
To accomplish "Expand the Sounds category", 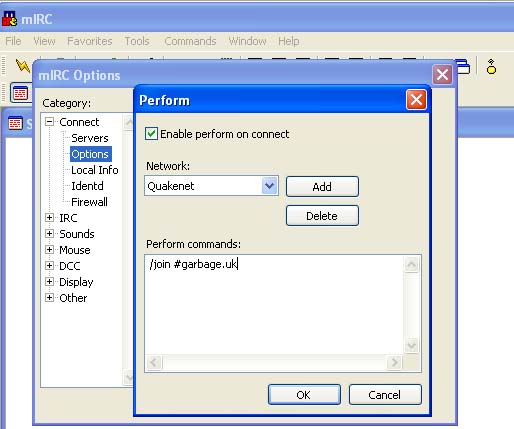I will point(49,234).
